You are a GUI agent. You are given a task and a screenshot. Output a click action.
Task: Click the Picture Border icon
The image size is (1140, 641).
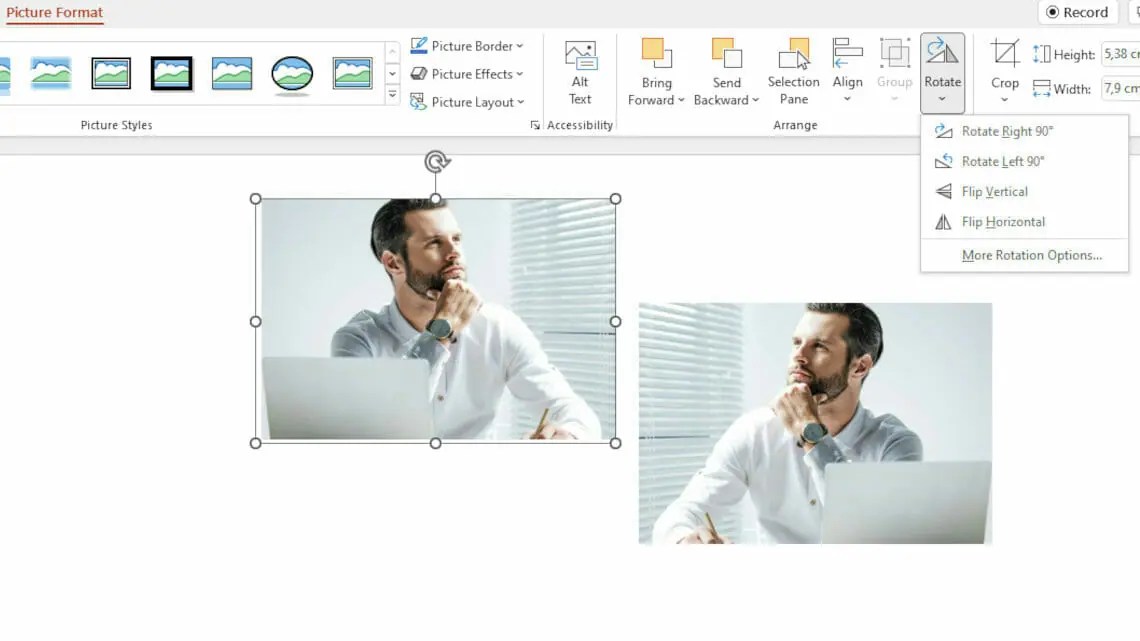pyautogui.click(x=420, y=45)
